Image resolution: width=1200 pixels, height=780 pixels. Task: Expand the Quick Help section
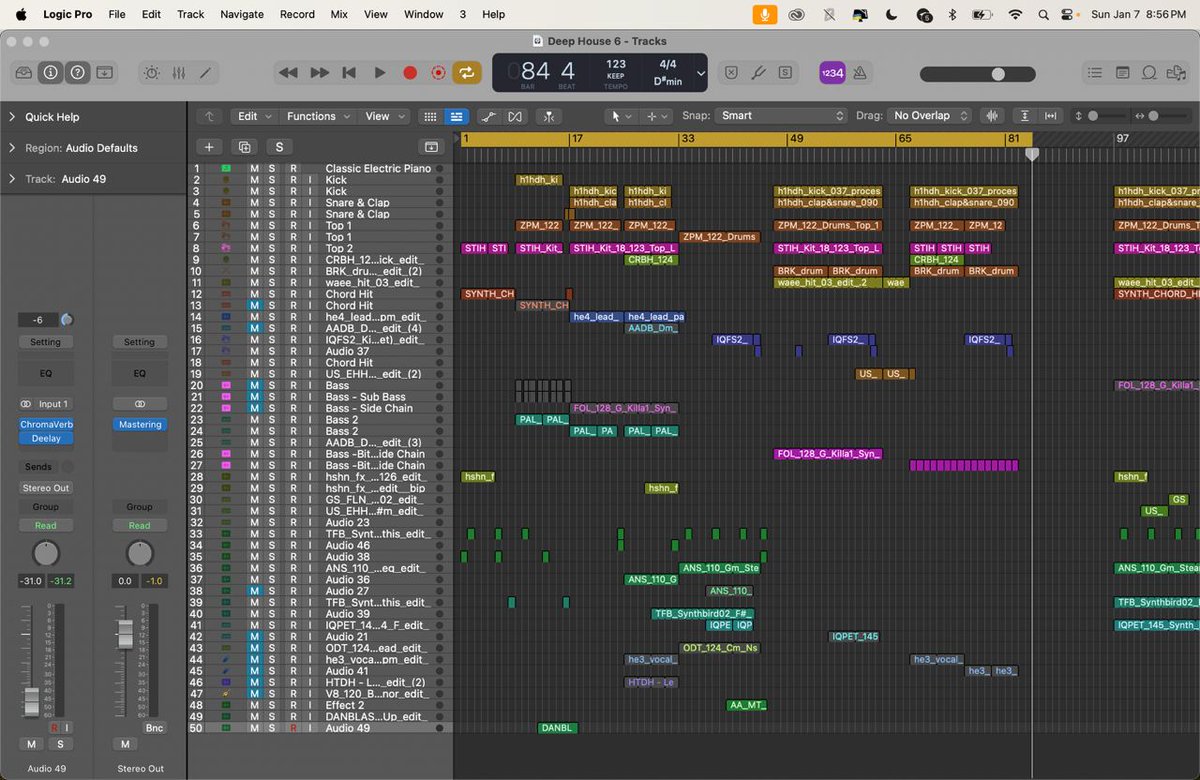[12, 117]
